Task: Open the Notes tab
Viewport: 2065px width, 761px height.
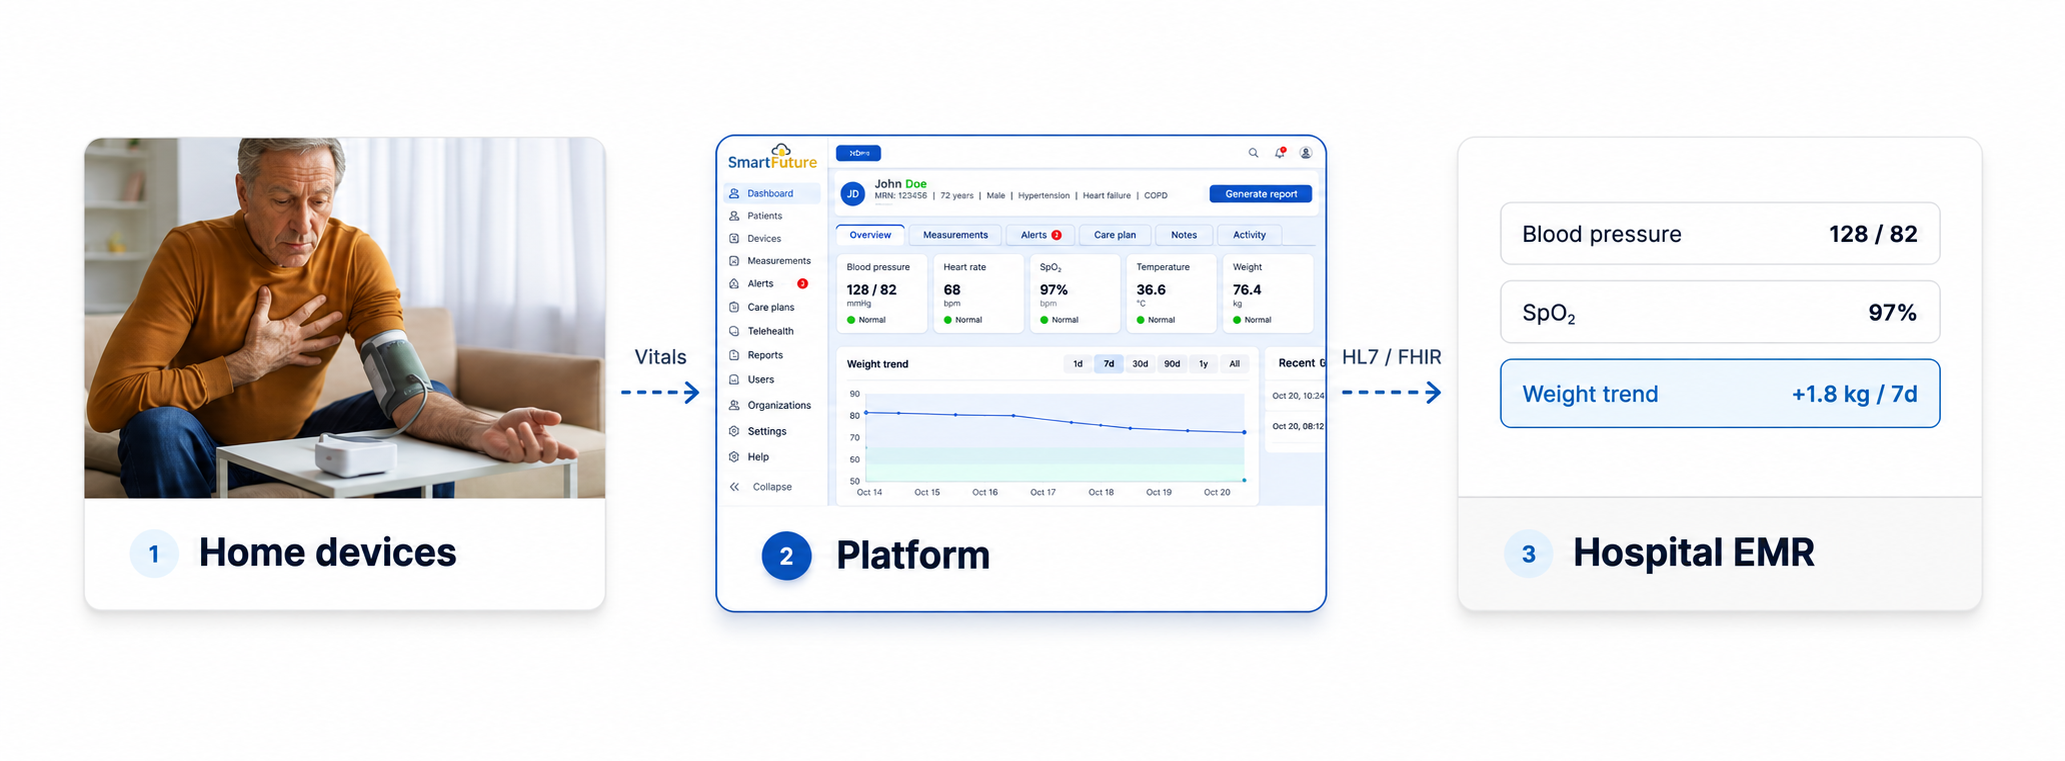Action: 1184,235
